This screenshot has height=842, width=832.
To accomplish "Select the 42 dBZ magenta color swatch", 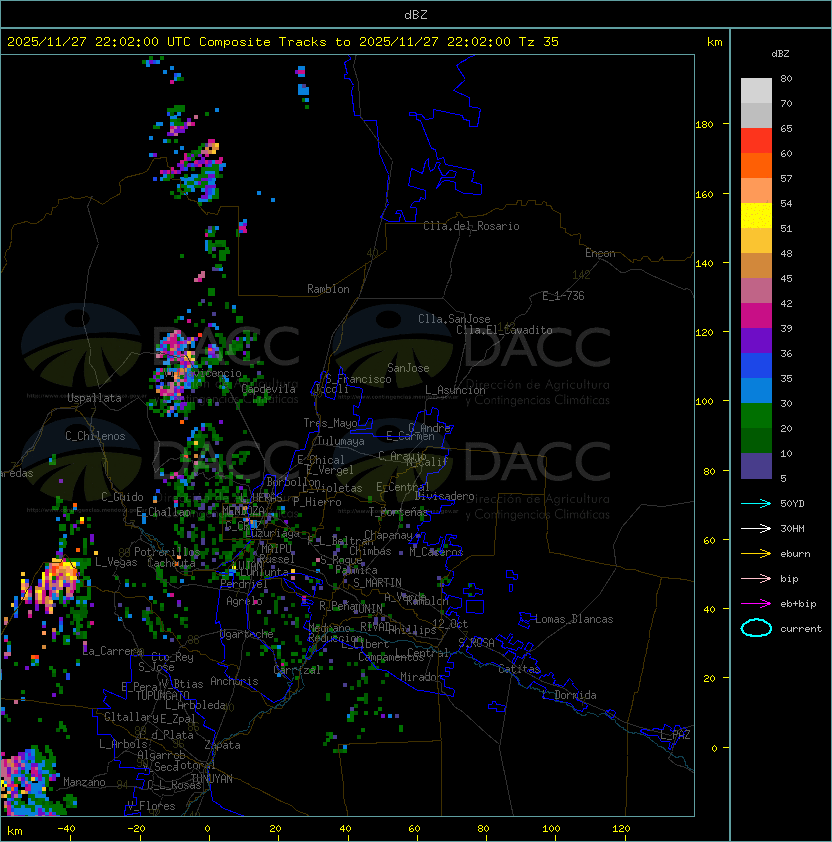I will click(756, 316).
